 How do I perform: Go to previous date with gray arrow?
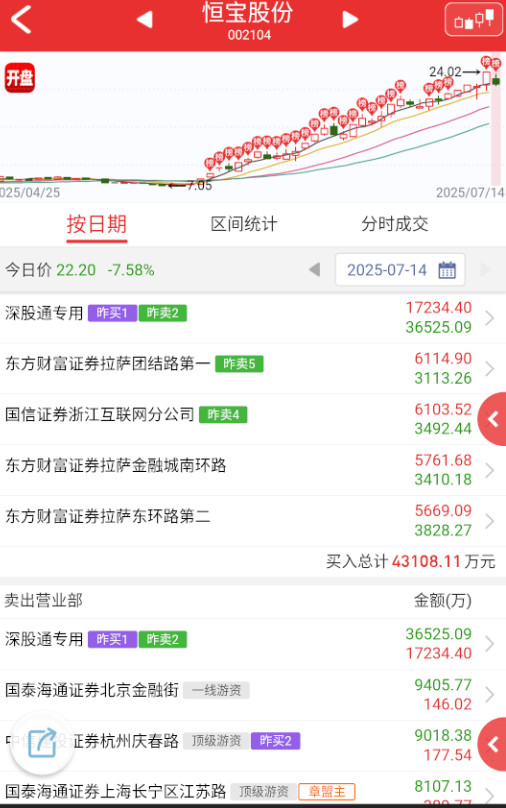tap(314, 270)
